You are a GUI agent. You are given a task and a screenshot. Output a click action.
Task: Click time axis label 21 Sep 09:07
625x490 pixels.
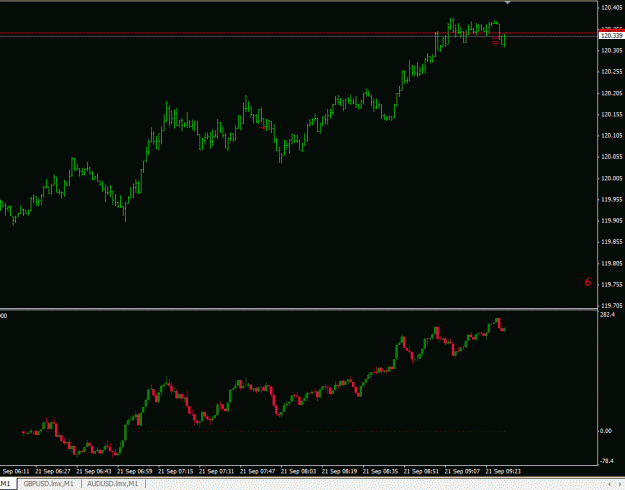(x=462, y=471)
